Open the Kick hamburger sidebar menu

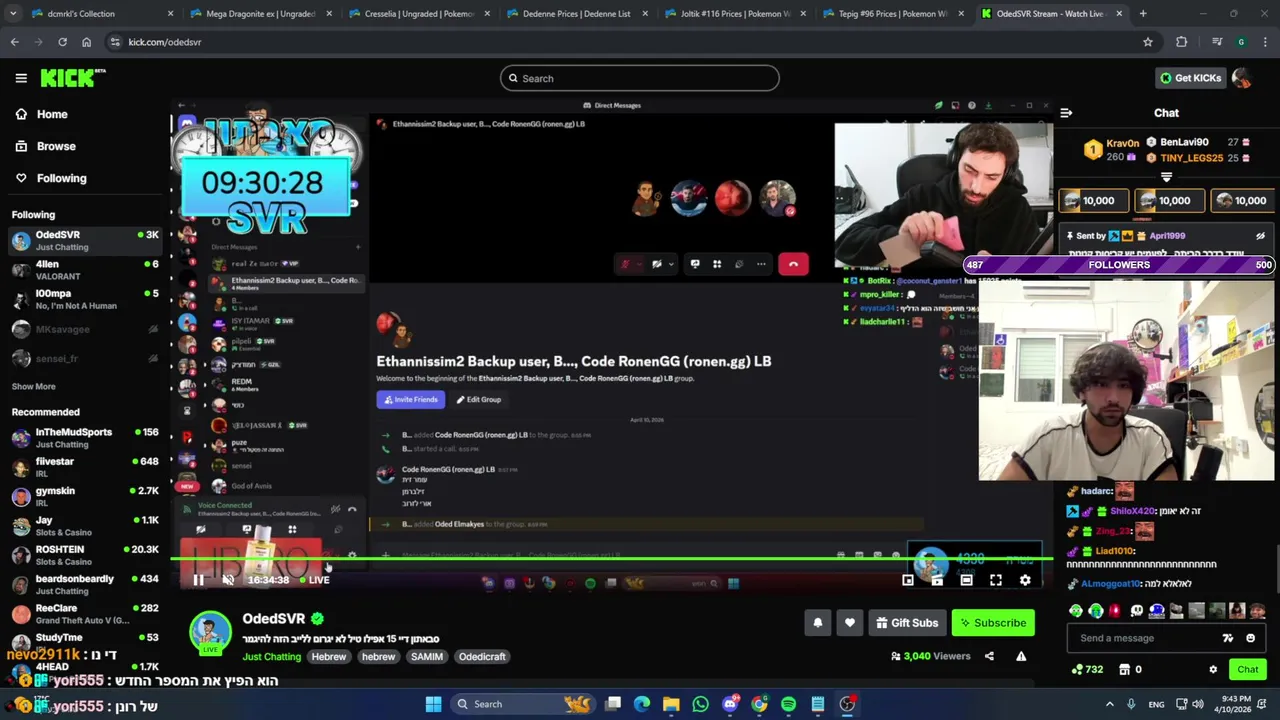[x=21, y=78]
